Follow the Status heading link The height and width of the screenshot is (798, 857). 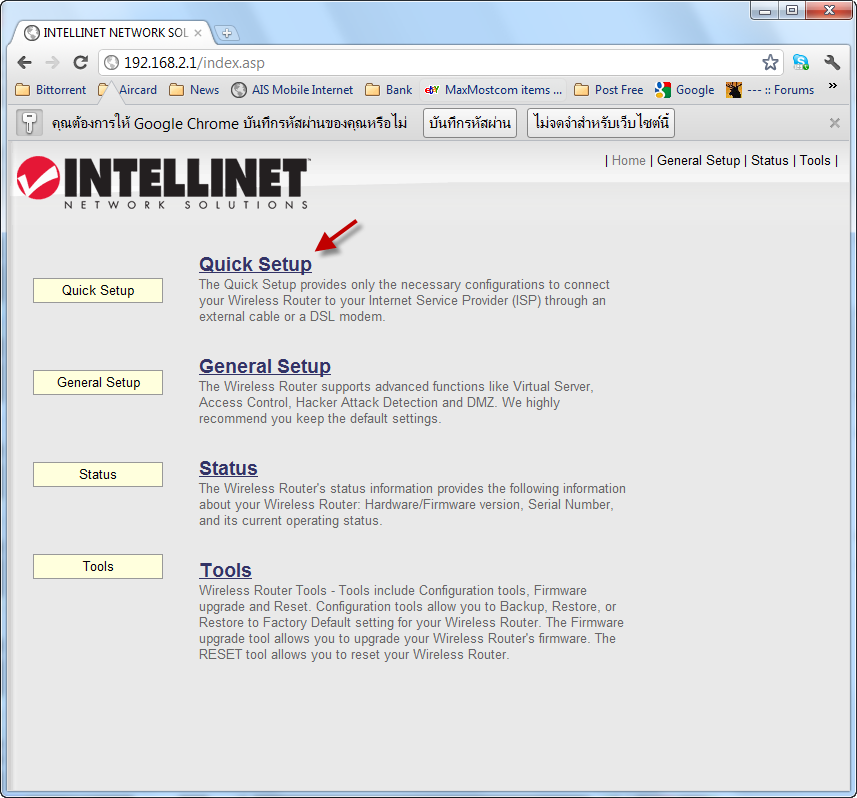(228, 468)
